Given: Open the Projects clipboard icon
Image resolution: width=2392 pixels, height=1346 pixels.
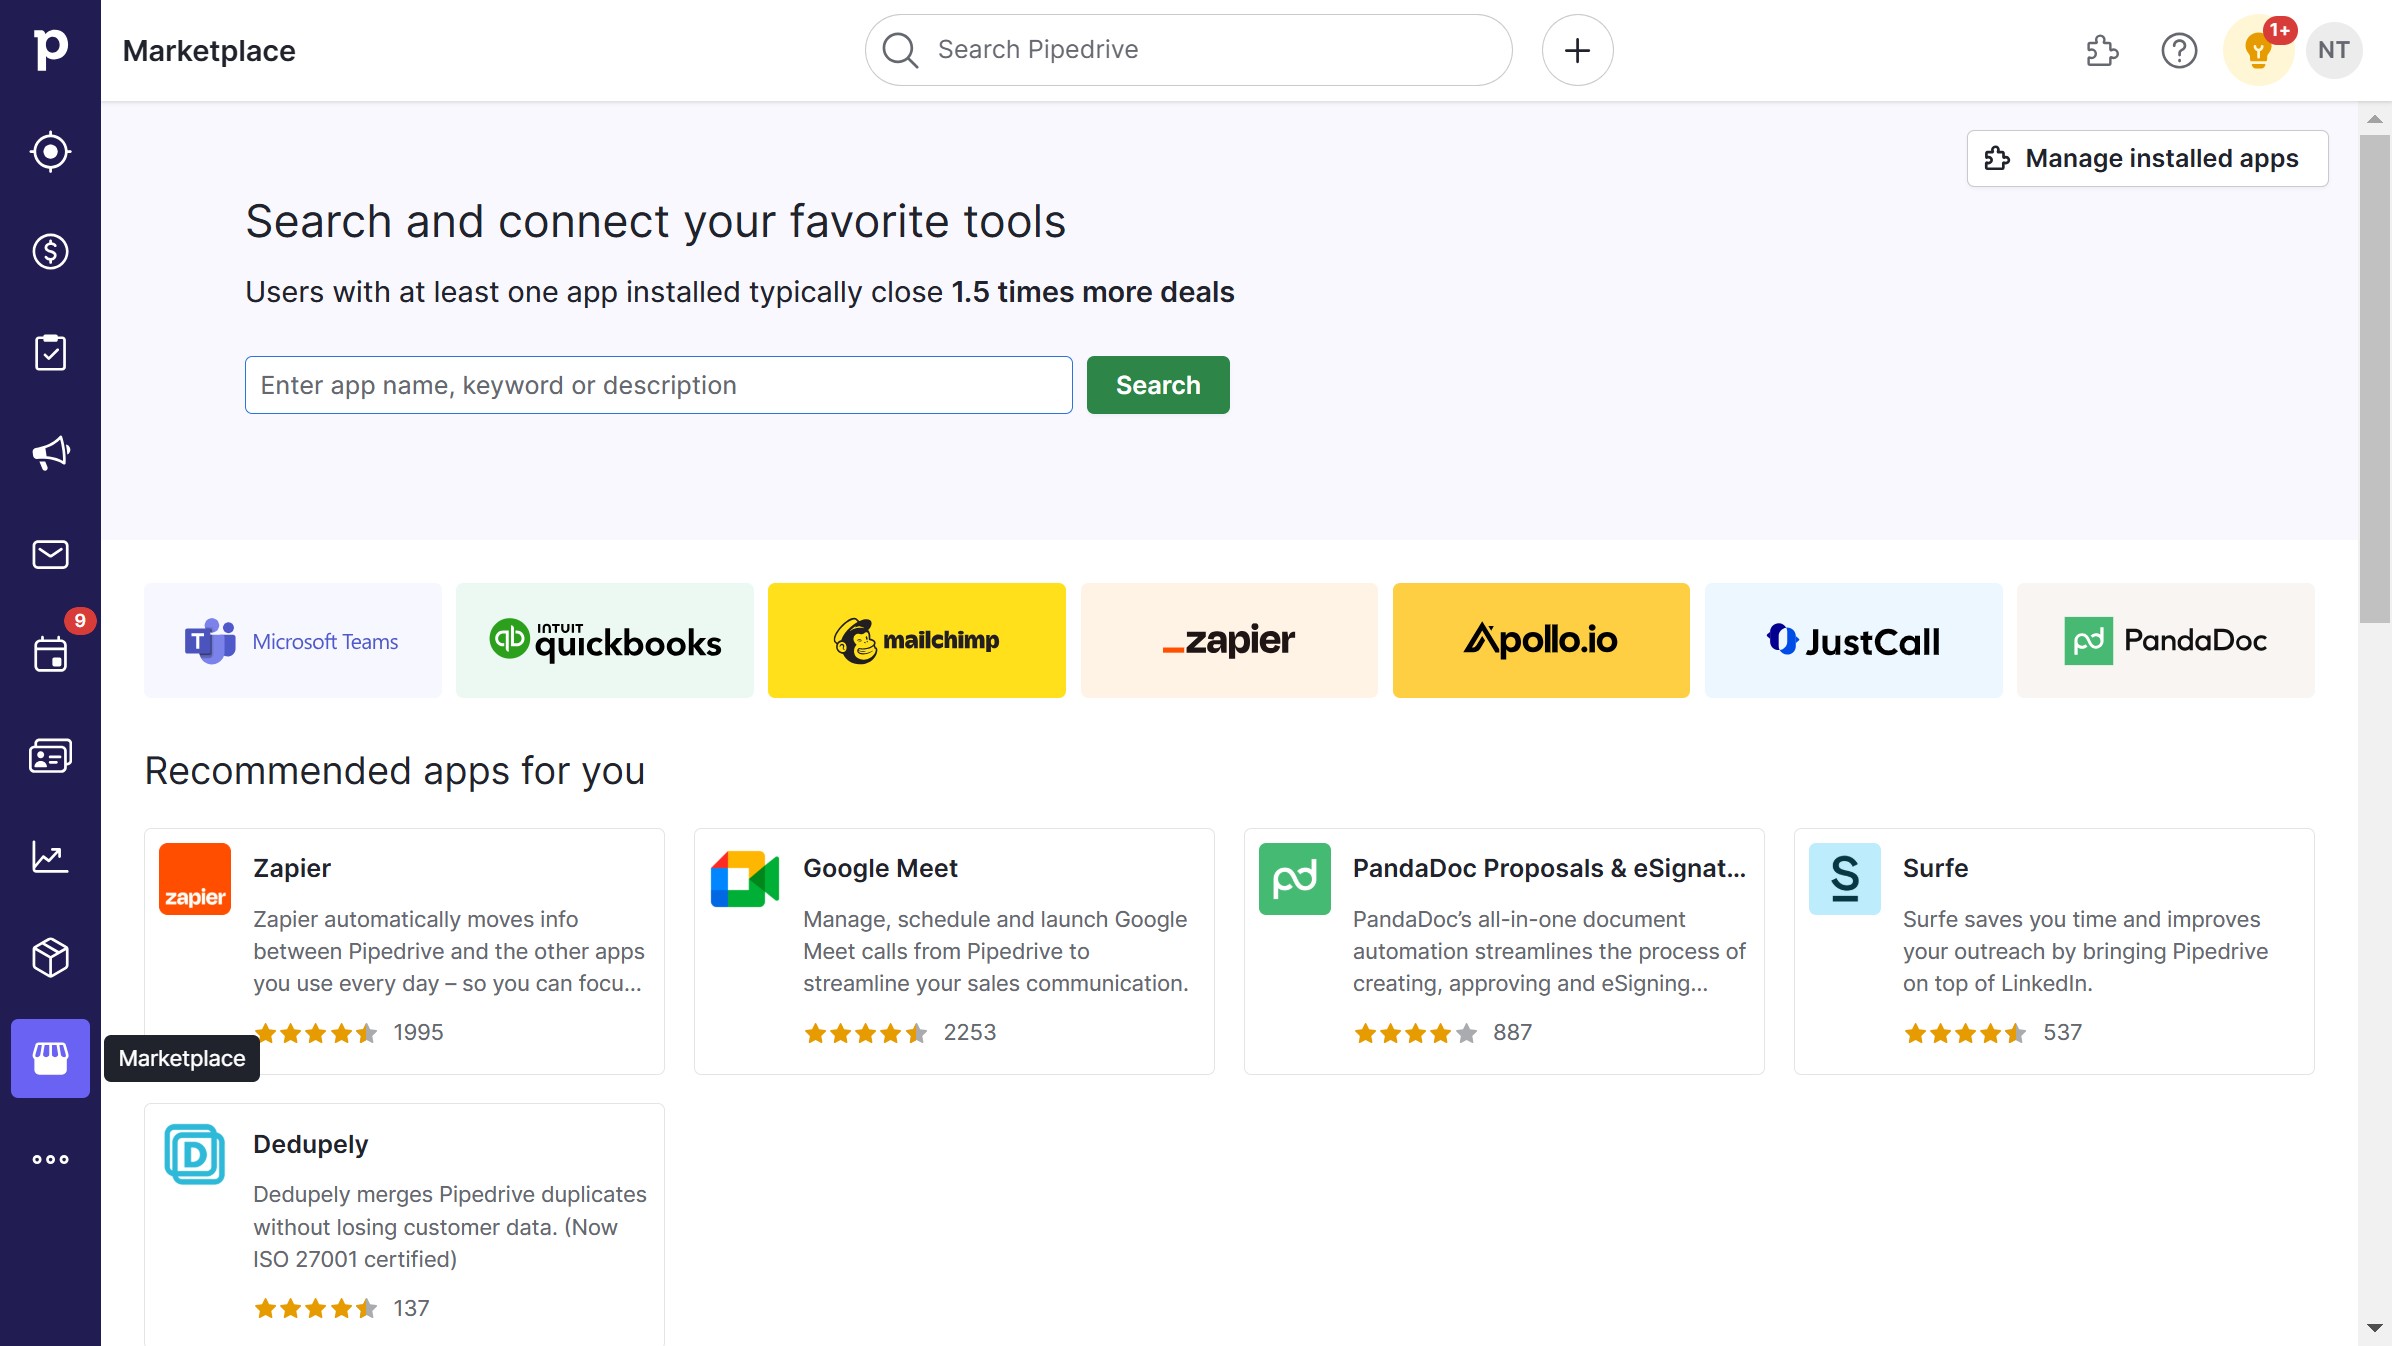Looking at the screenshot, I should tap(50, 353).
